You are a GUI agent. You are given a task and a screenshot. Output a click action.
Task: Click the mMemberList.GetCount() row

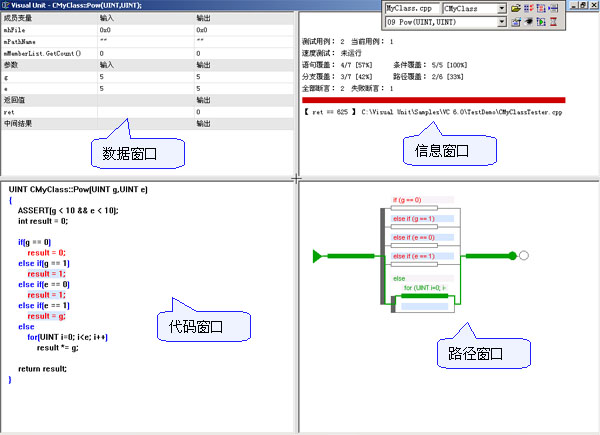(147, 53)
